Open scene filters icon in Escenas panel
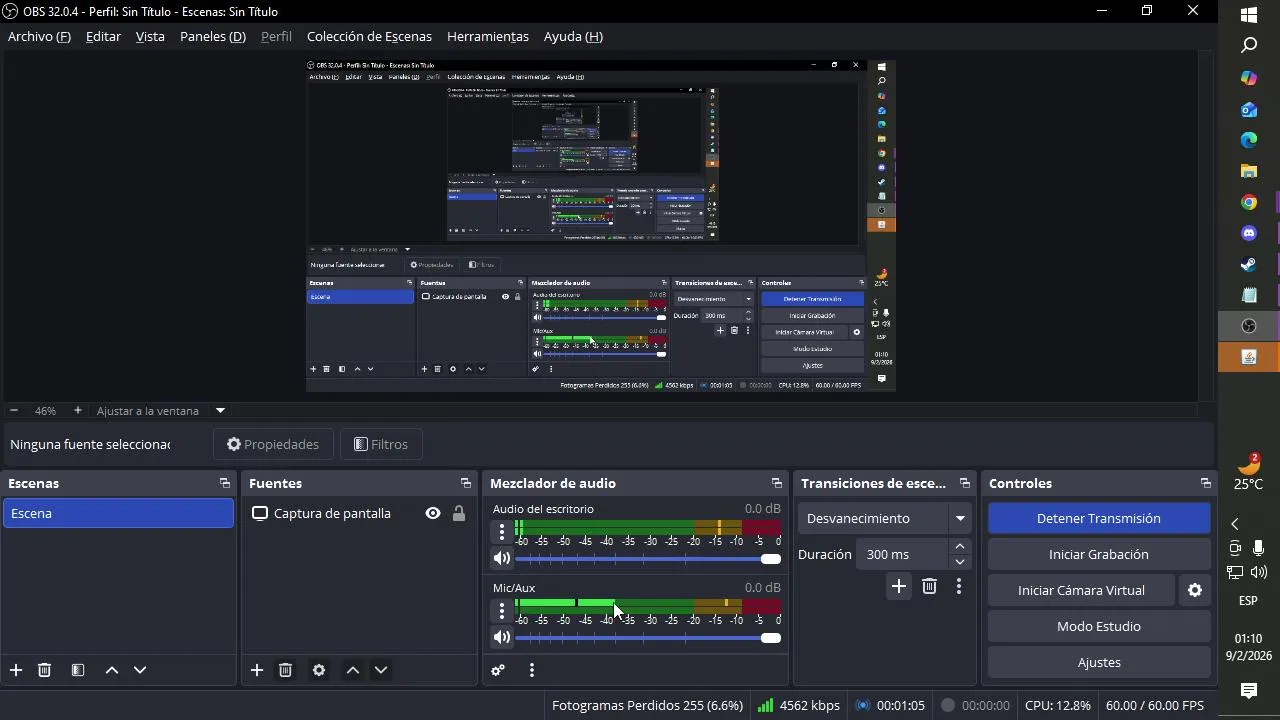The image size is (1280, 720). (x=78, y=670)
